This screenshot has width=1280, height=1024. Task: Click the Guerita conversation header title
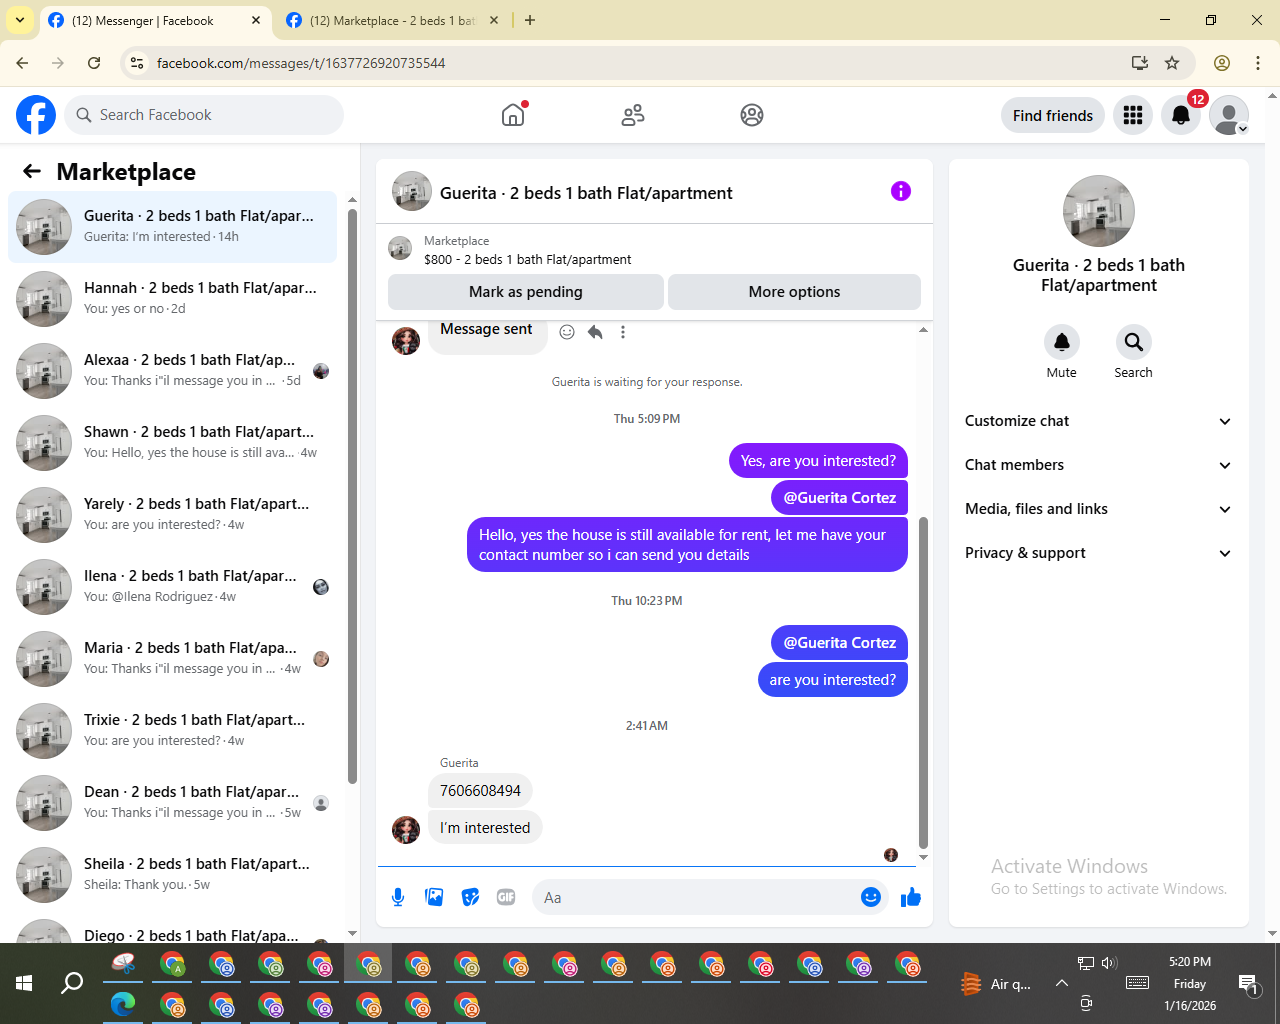coord(586,193)
